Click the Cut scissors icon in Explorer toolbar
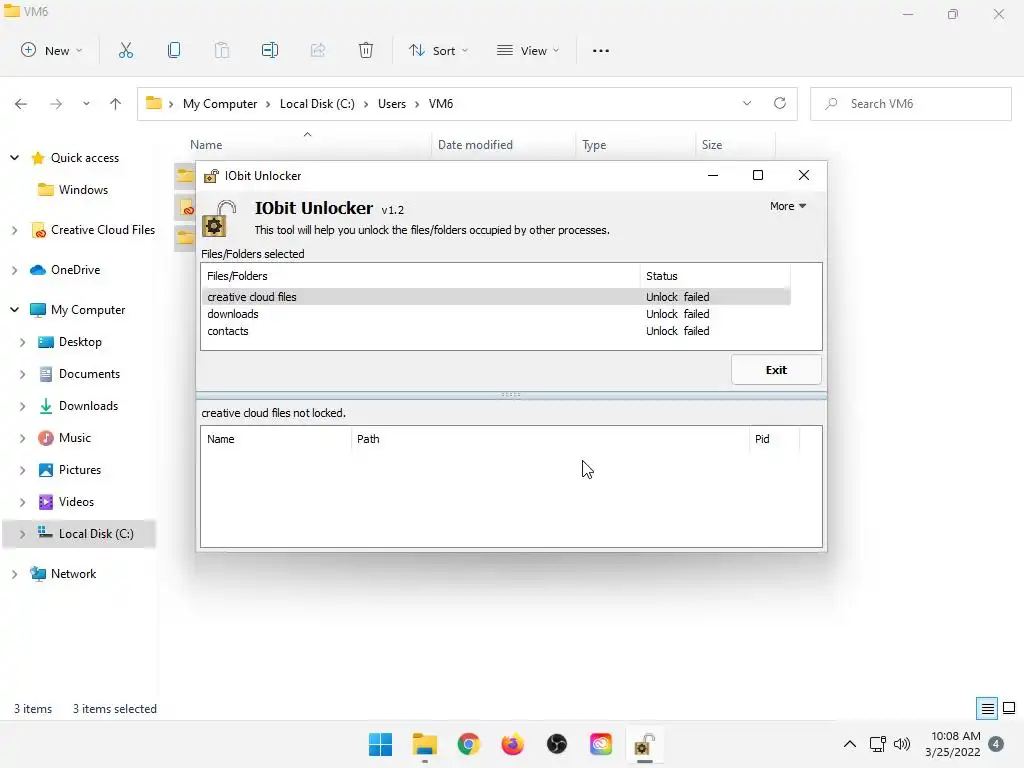 125,50
